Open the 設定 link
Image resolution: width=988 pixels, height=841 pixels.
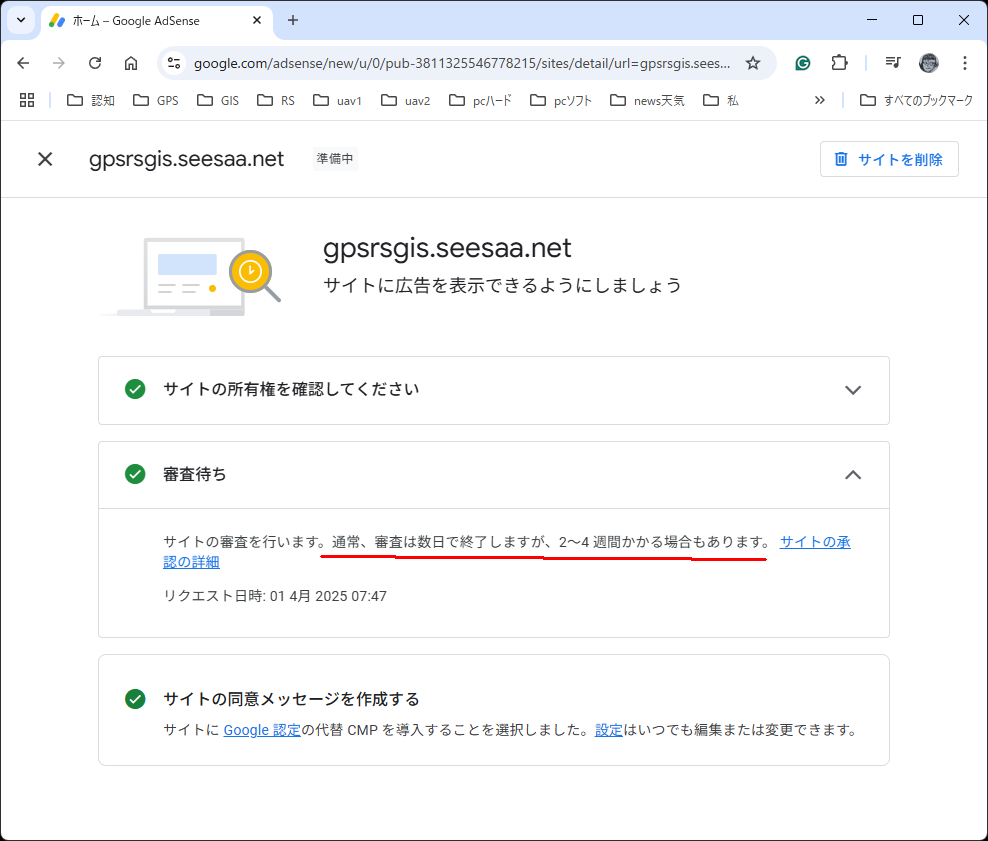coord(609,730)
